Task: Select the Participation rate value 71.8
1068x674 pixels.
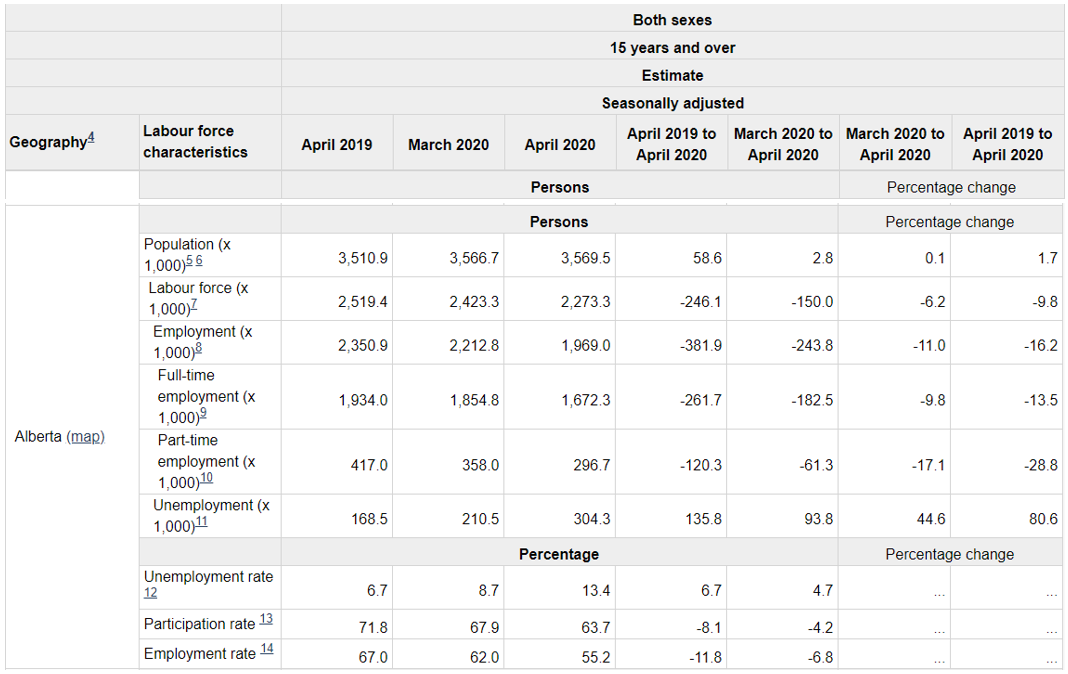Action: [x=373, y=627]
